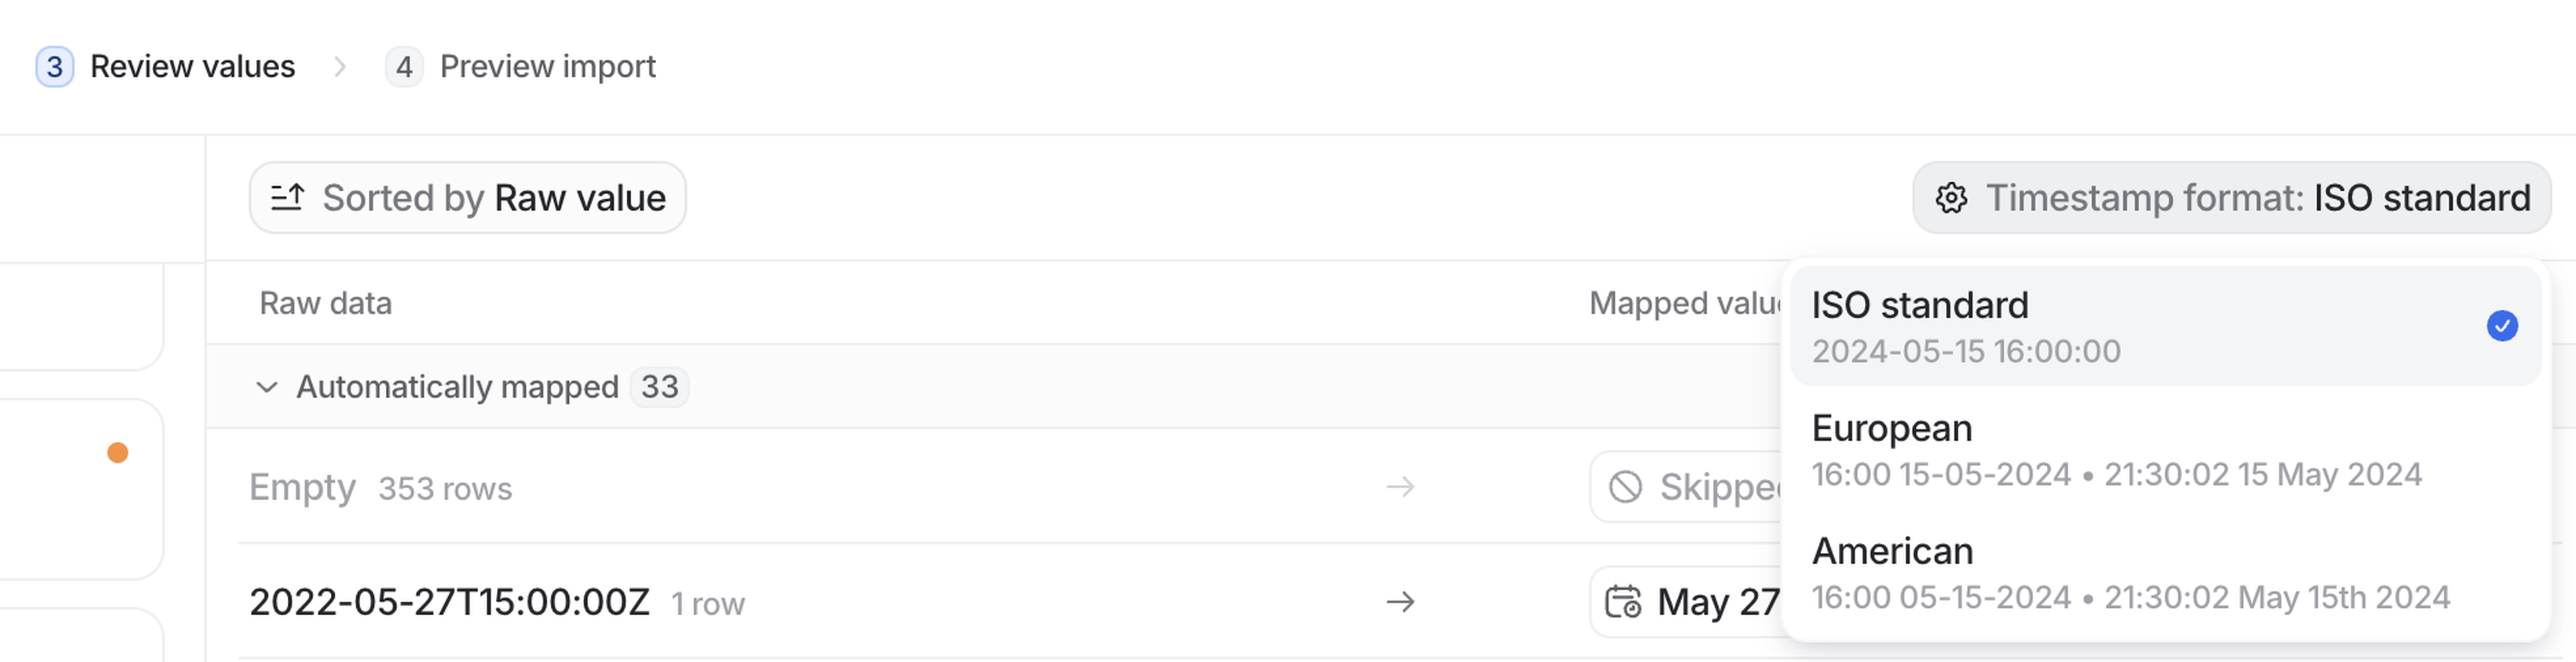
Task: Open the Sorted by Raw value menu
Action: click(x=467, y=198)
